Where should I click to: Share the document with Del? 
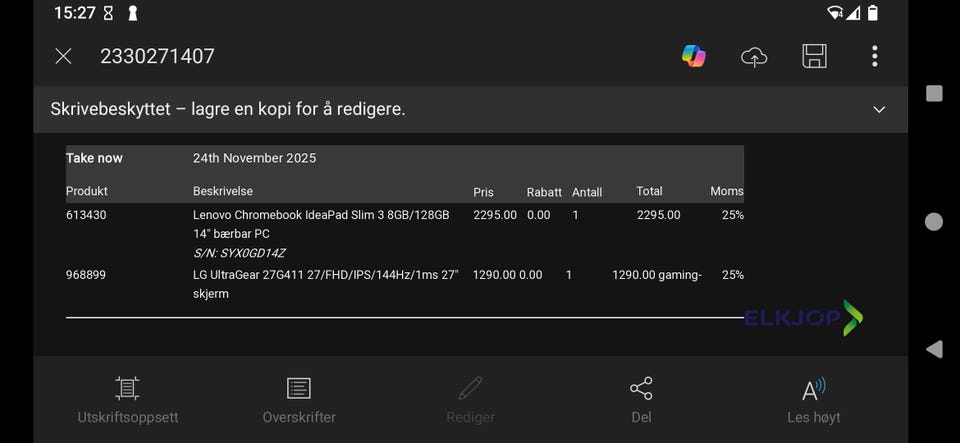pos(641,401)
